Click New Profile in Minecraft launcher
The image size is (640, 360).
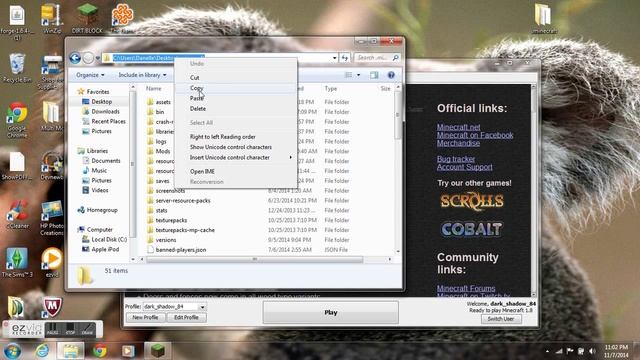145,318
